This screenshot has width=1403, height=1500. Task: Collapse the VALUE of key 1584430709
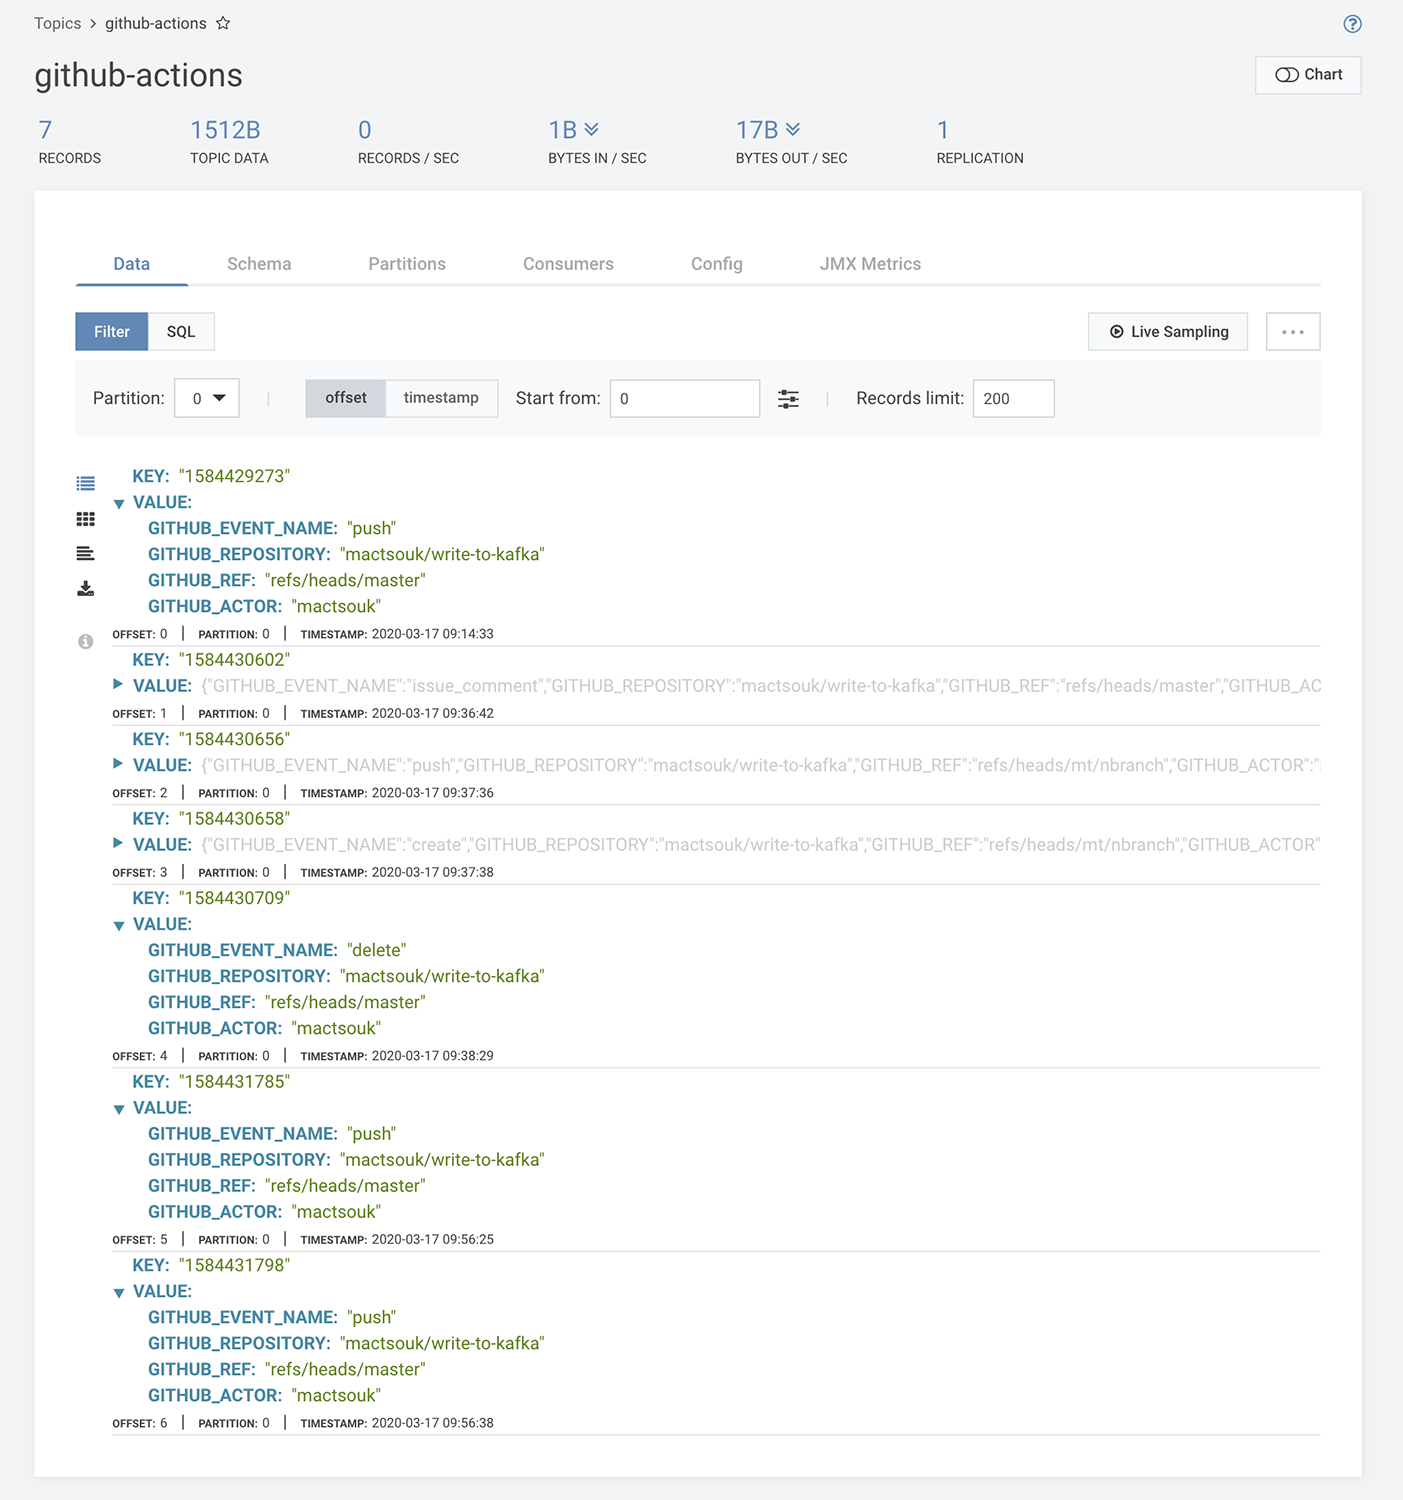pyautogui.click(x=119, y=925)
